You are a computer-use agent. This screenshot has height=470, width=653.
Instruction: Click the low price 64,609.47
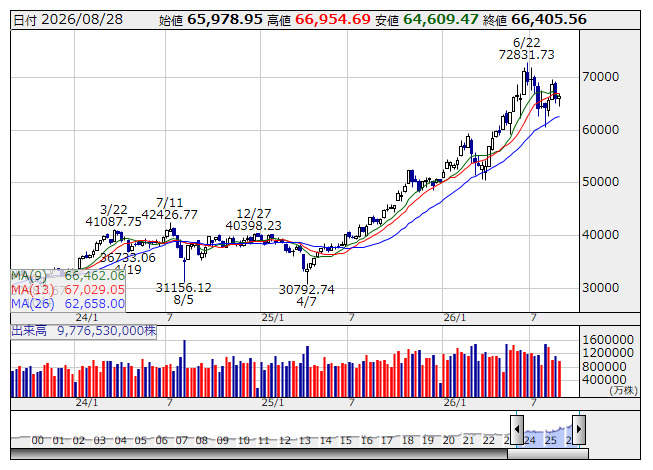[441, 20]
